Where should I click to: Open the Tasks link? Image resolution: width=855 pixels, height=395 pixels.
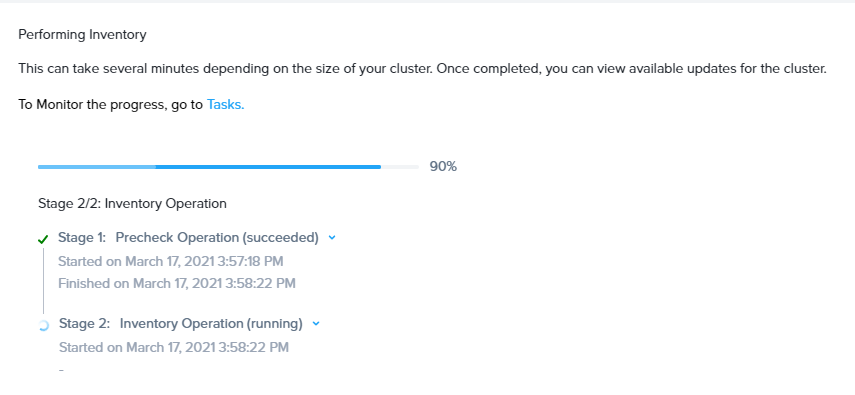point(225,105)
